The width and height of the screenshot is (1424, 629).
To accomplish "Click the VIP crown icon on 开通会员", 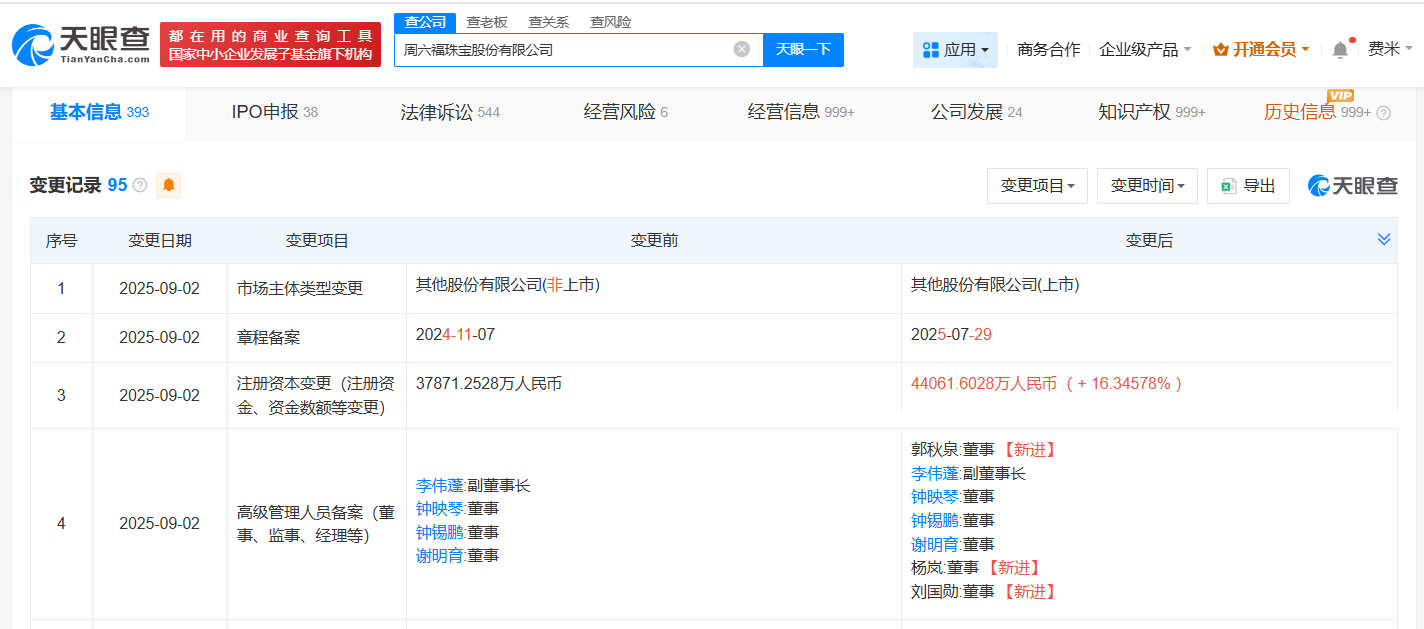I will point(1220,49).
